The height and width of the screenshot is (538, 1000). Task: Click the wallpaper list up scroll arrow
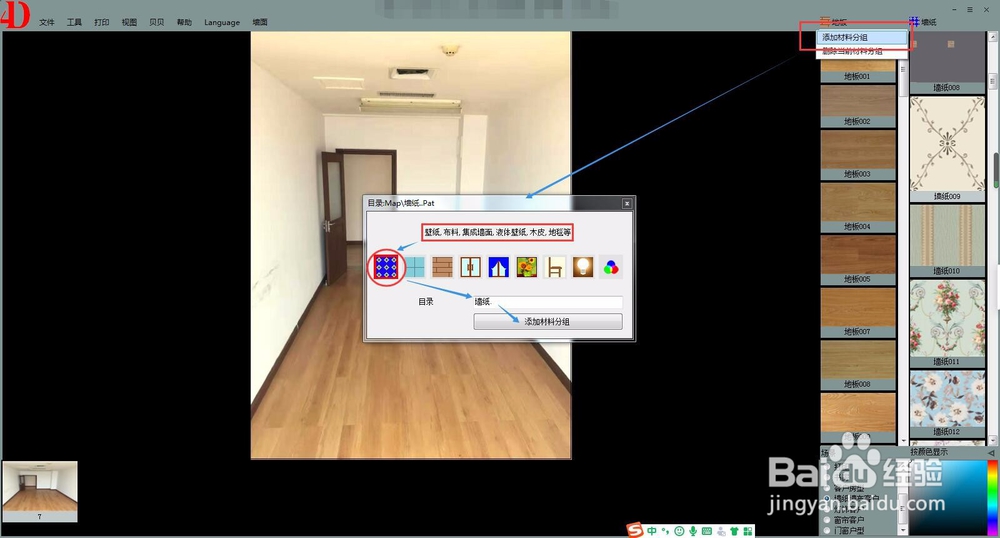992,38
